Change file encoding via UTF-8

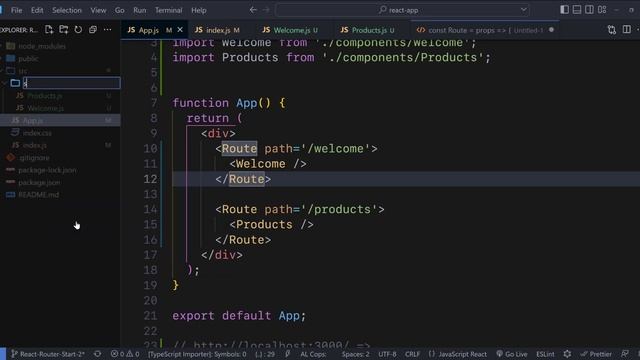tap(387, 354)
